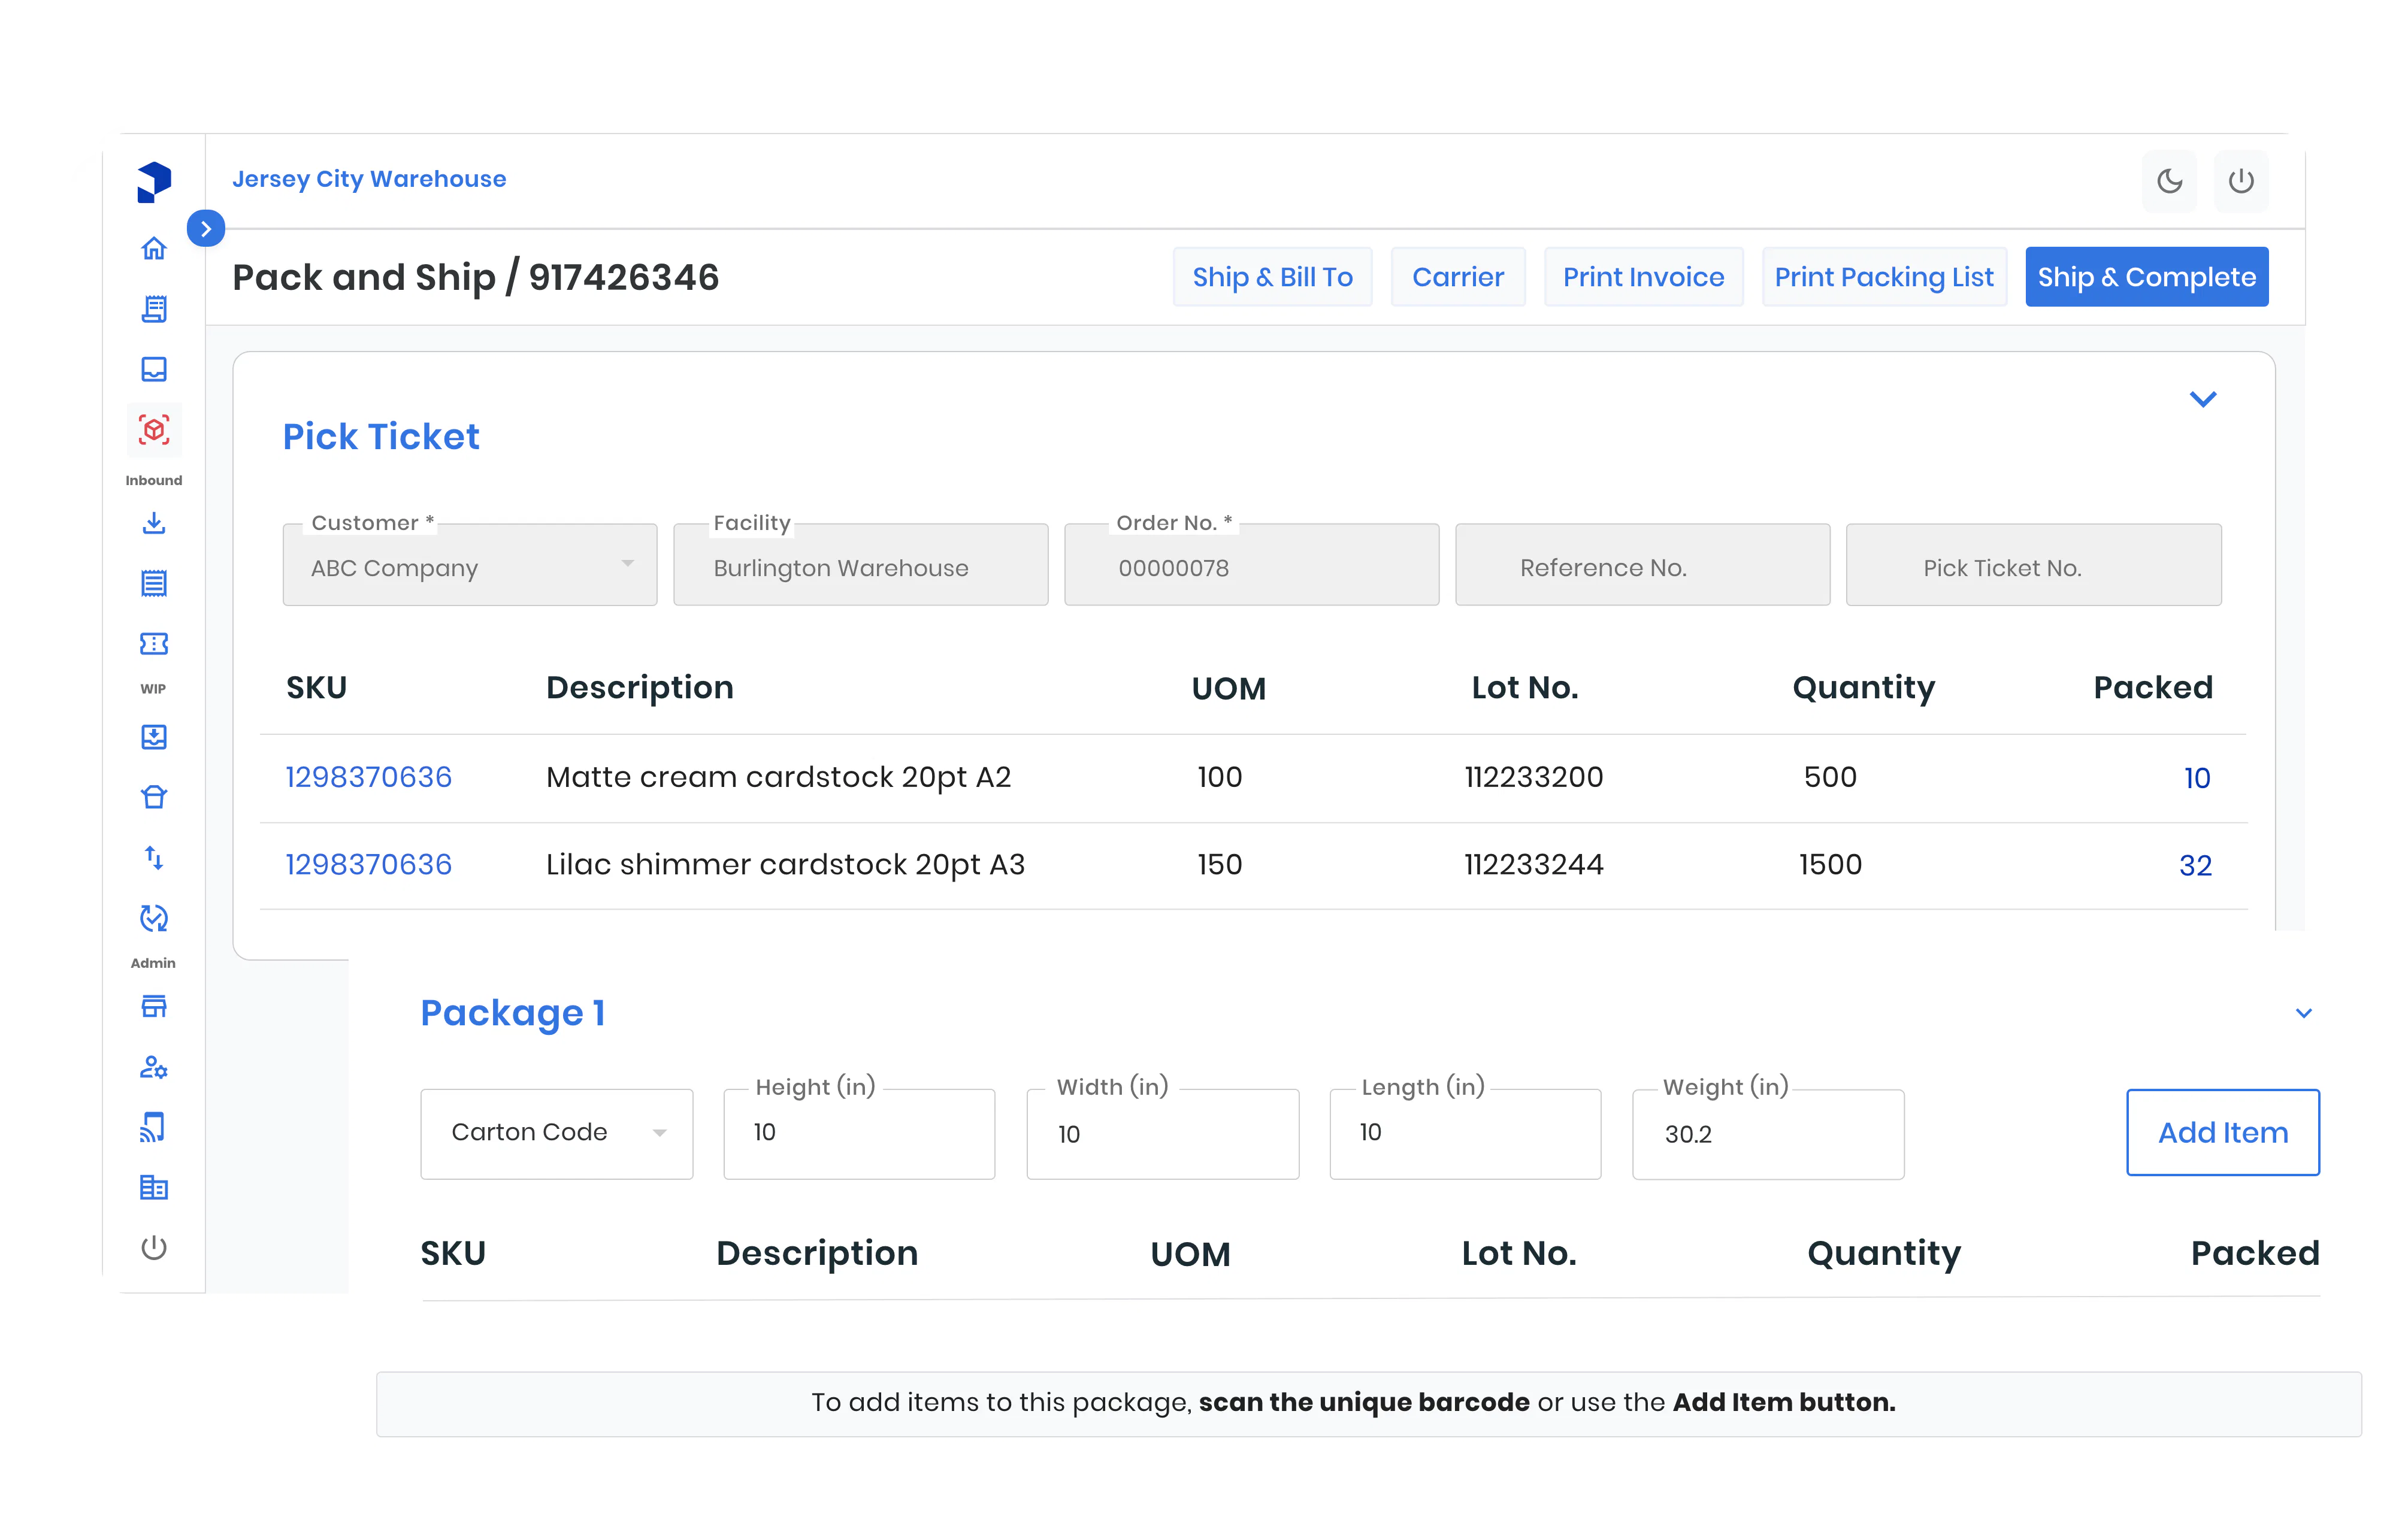This screenshot has width=2408, height=1514.
Task: Click the storefront icon under Admin
Action: pyautogui.click(x=153, y=1006)
